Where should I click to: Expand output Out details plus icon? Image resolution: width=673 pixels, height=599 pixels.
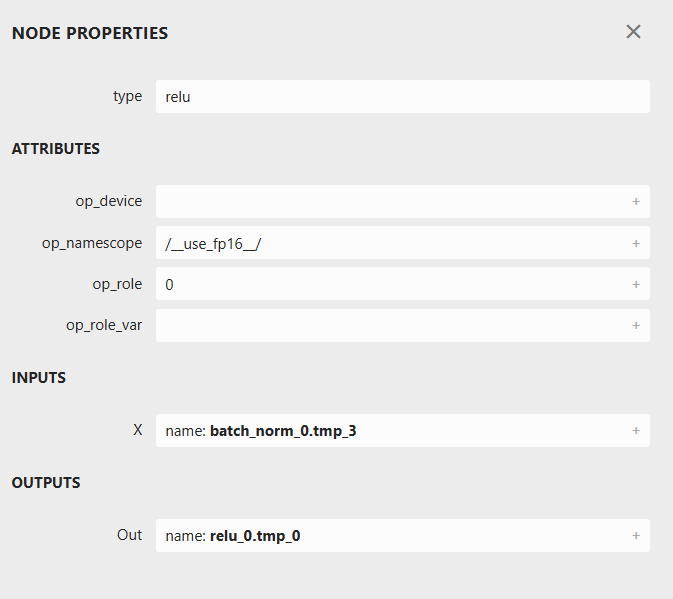[636, 535]
